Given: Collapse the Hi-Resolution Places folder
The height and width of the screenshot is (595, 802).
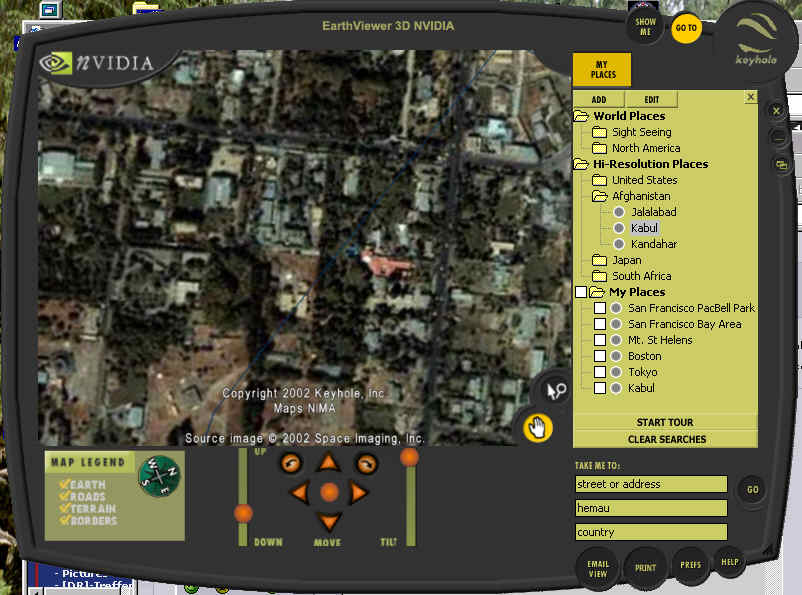Looking at the screenshot, I should coord(582,164).
